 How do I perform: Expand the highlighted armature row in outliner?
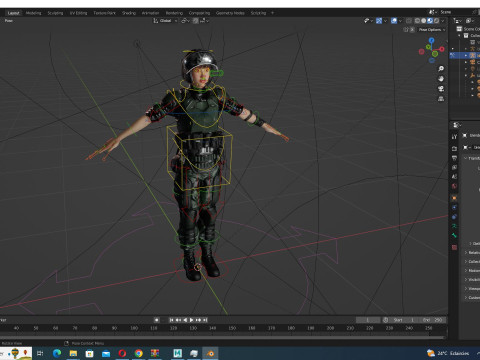[466, 55]
